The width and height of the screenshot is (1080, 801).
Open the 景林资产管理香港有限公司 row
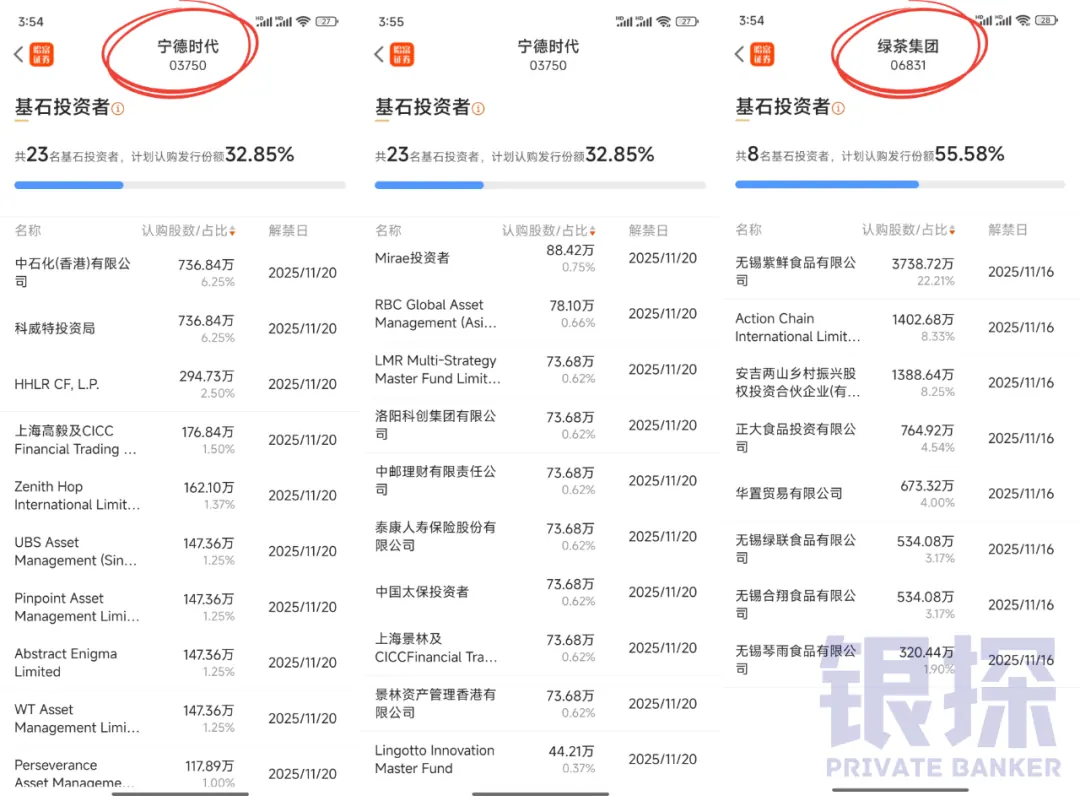(540, 704)
